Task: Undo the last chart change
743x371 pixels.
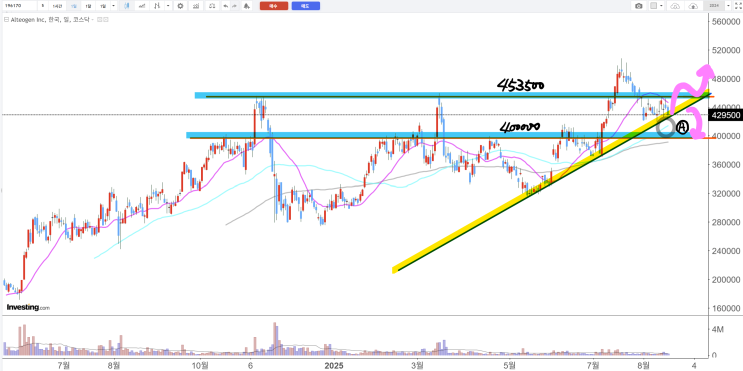Action: click(226, 6)
